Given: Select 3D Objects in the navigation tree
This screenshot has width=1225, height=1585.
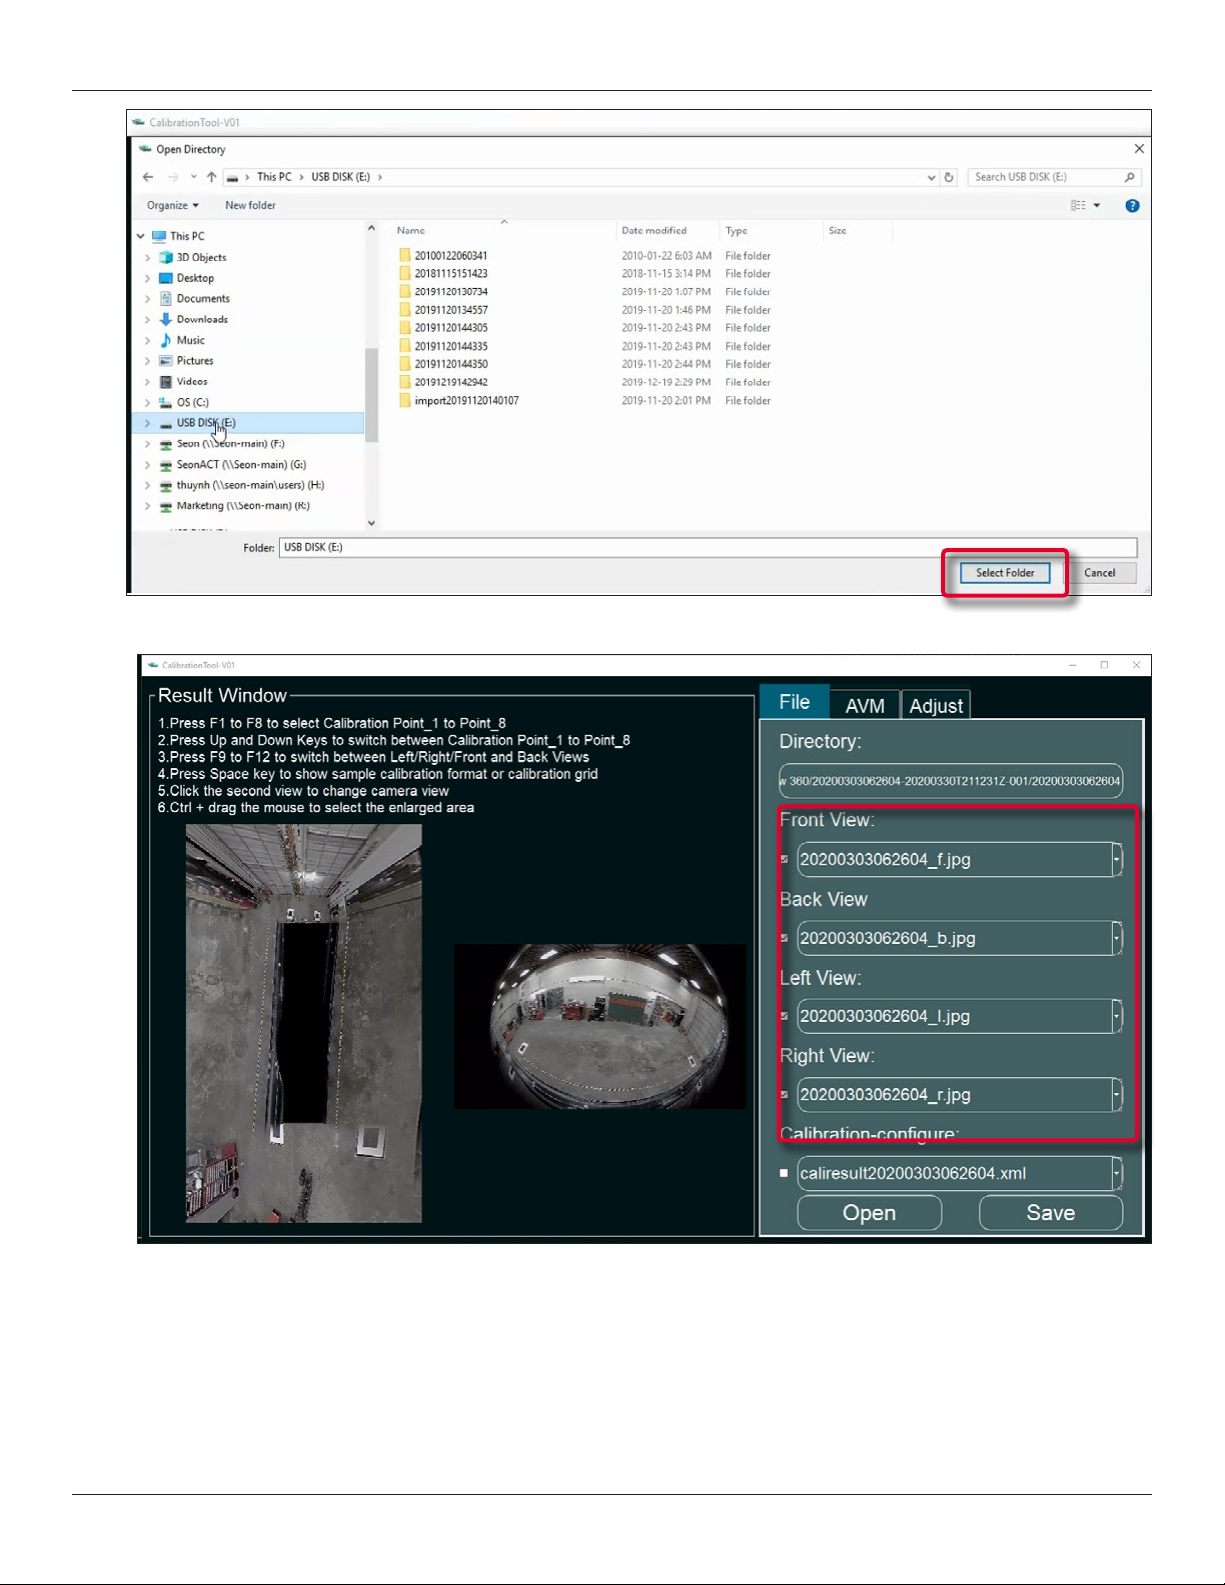Looking at the screenshot, I should [201, 257].
